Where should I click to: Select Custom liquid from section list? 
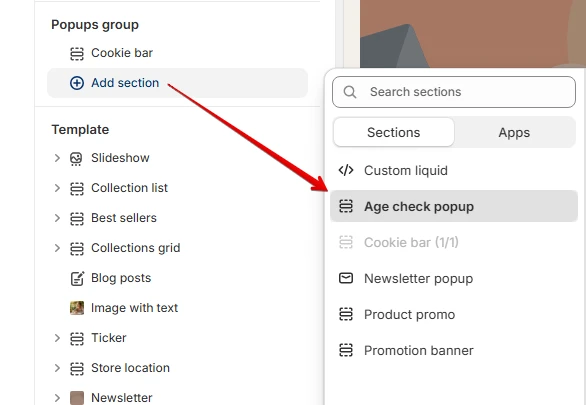tap(454, 170)
